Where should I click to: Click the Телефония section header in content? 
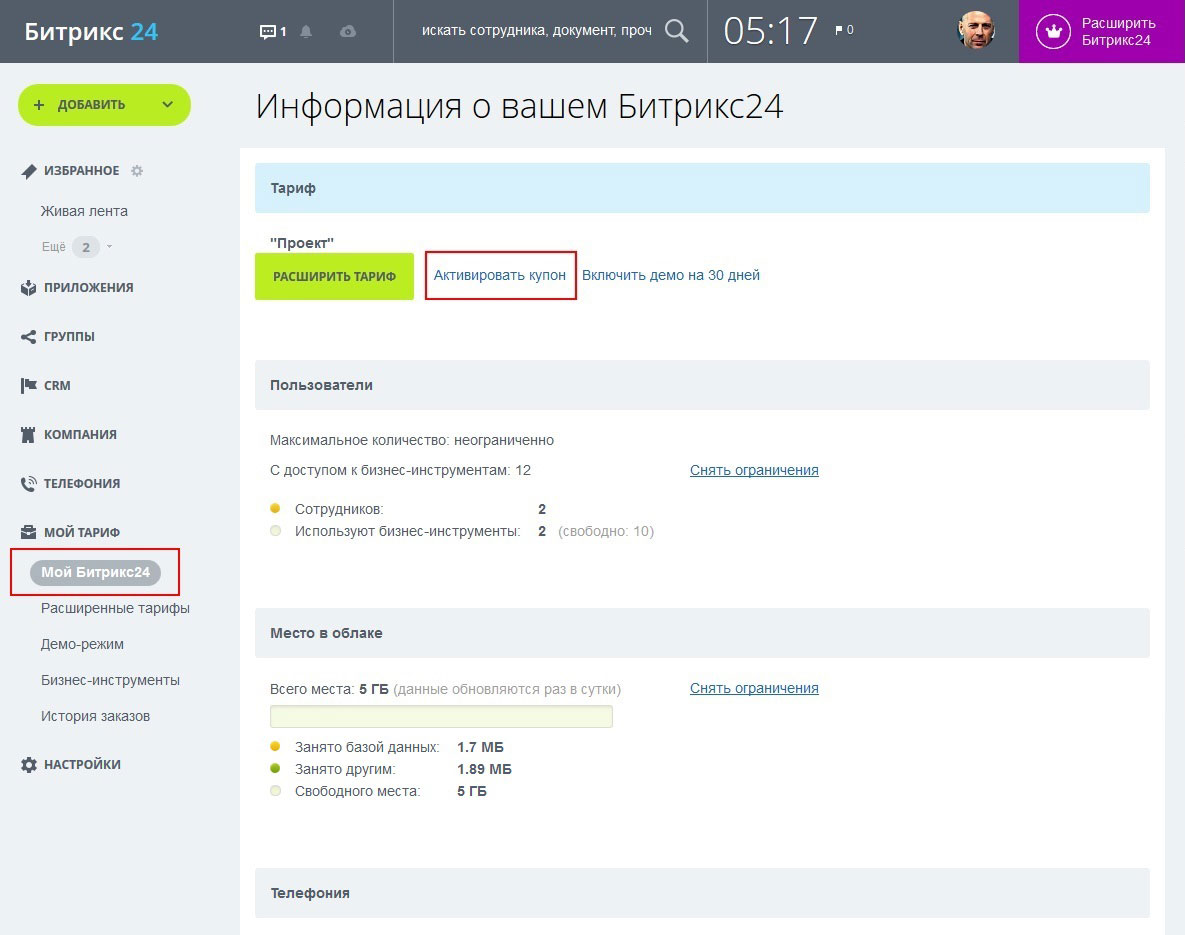pyautogui.click(x=702, y=893)
